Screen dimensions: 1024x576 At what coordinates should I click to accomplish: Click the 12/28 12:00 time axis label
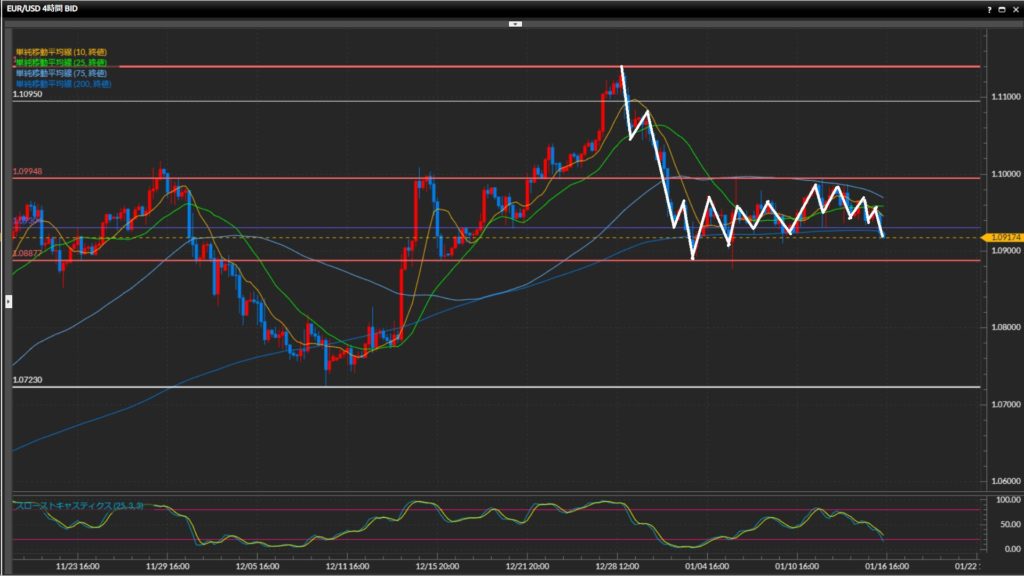tap(619, 565)
